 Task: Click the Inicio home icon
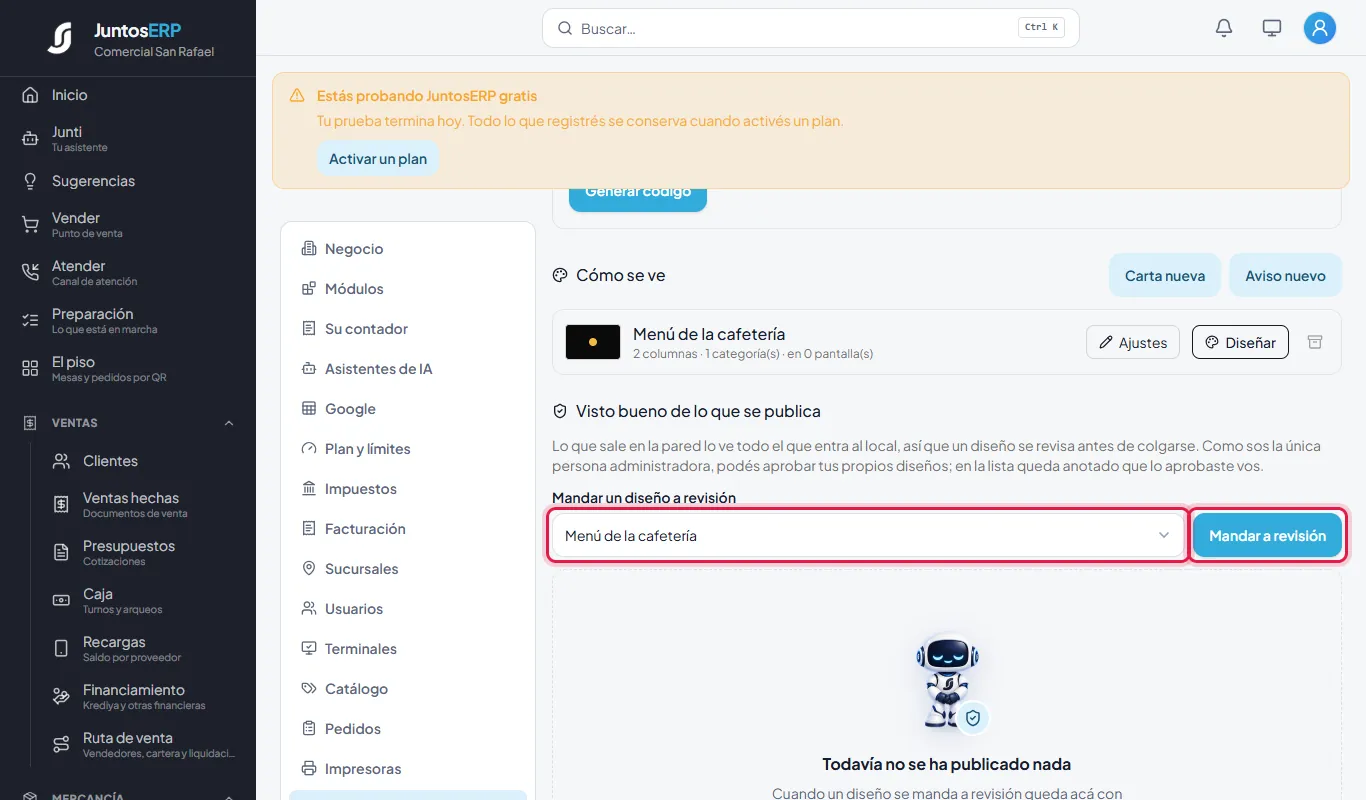click(x=30, y=95)
